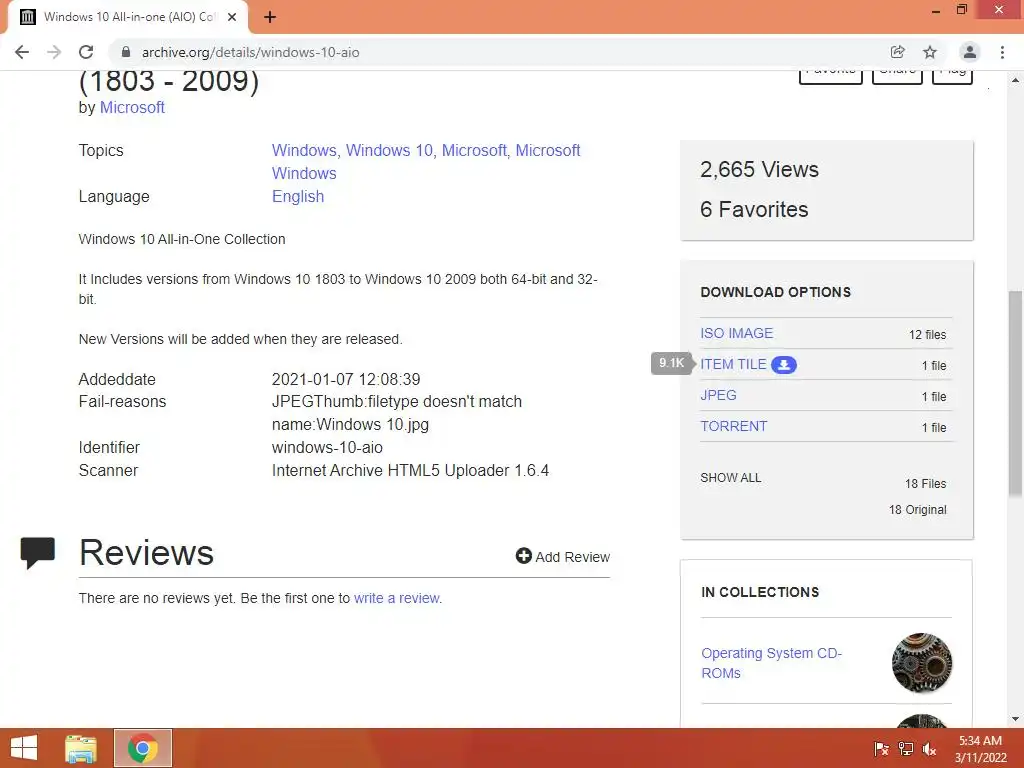The height and width of the screenshot is (768, 1024).
Task: Click the Chrome taskbar icon
Action: (x=142, y=748)
